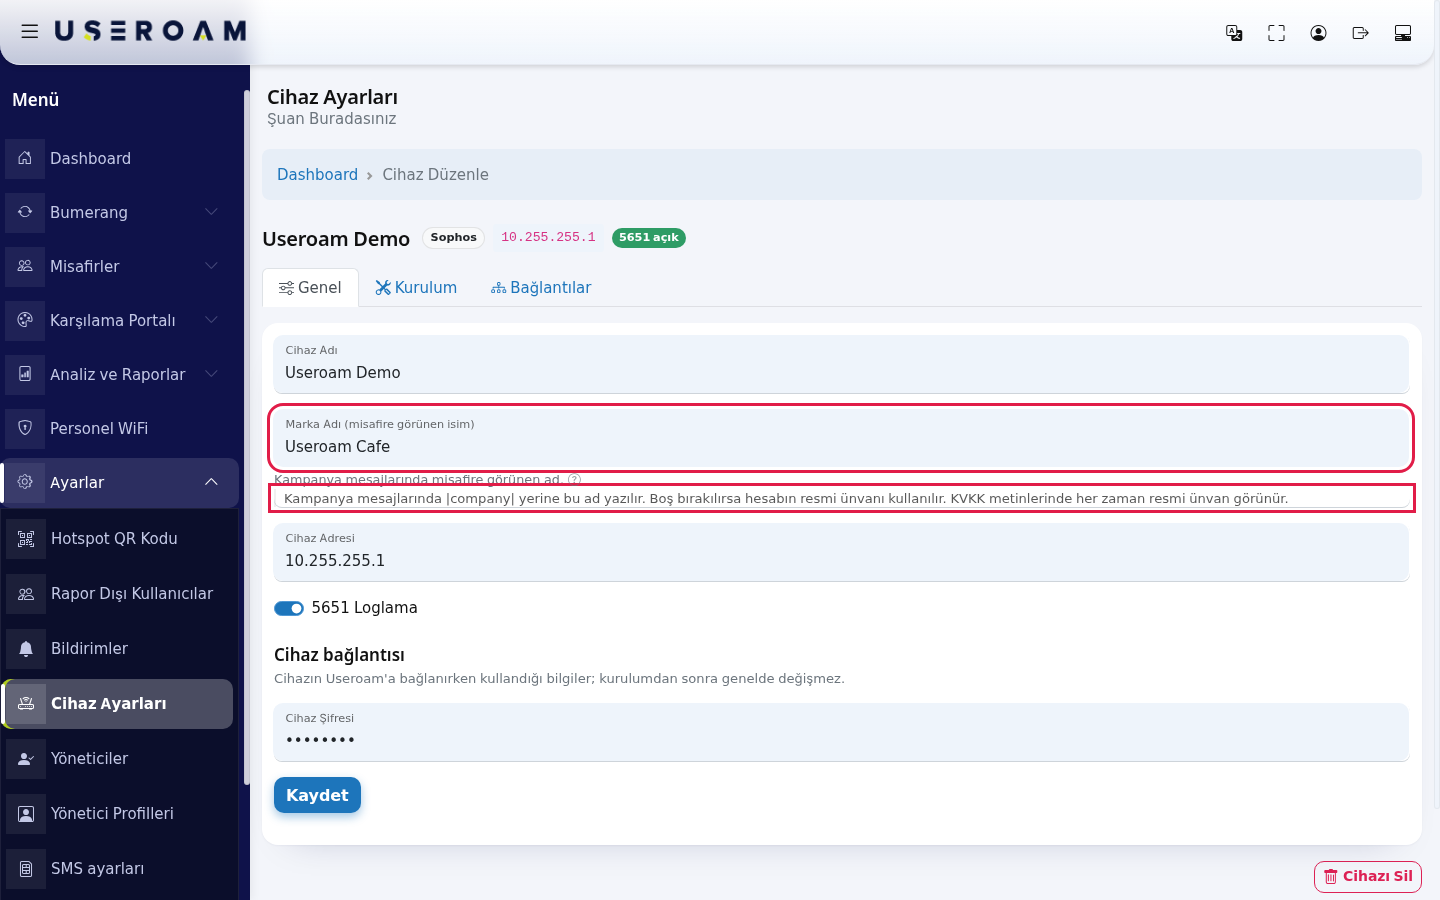
Task: Click the 5651 açık green badge
Action: (x=649, y=238)
